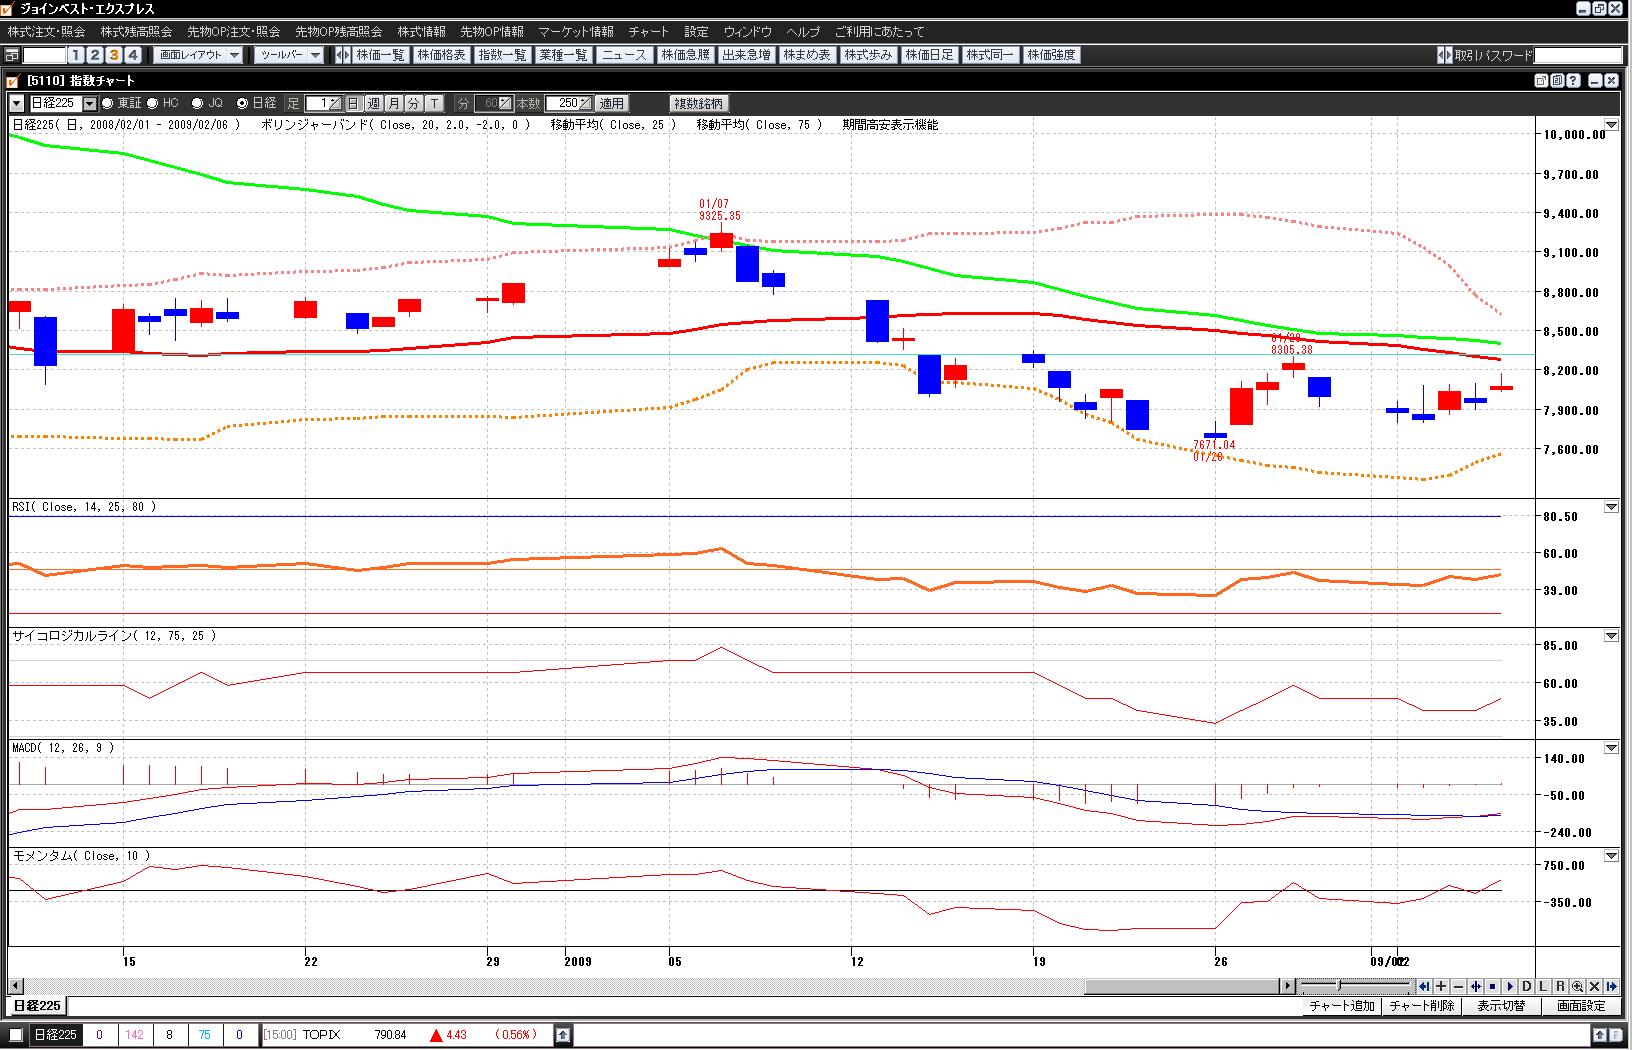This screenshot has width=1632, height=1050.
Task: Select the HC radio button
Action: pyautogui.click(x=153, y=103)
